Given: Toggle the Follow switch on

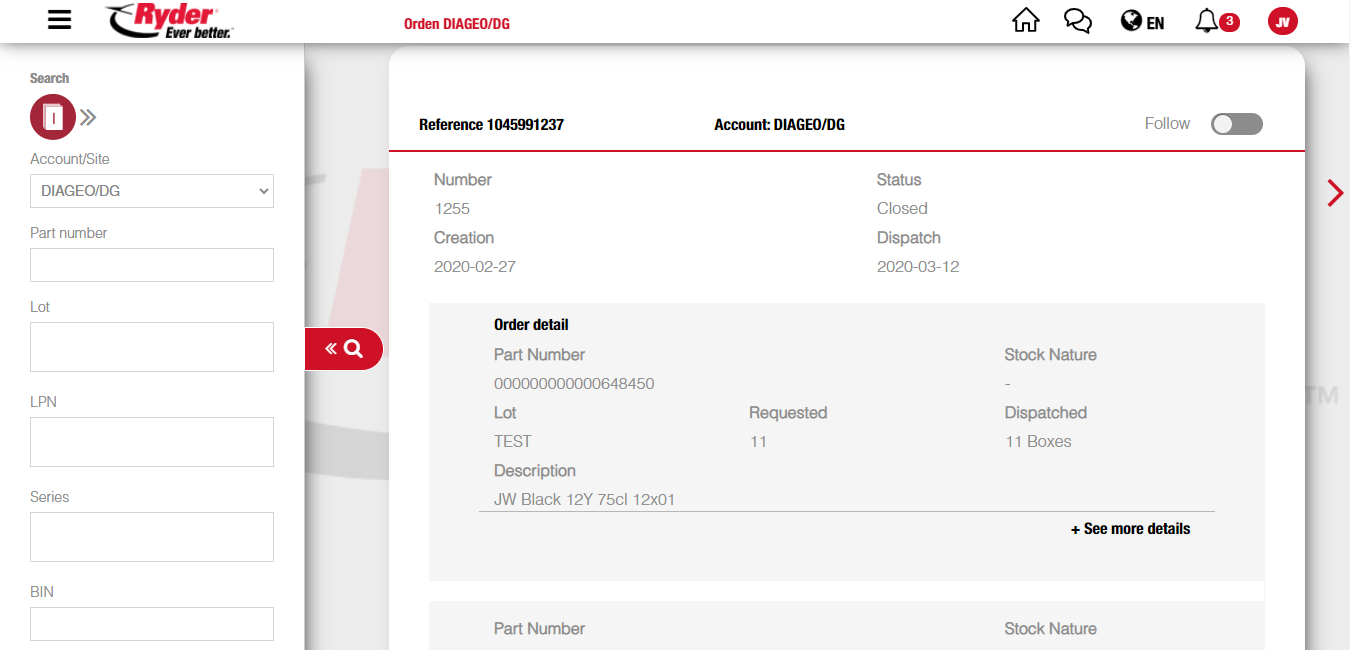Looking at the screenshot, I should pos(1236,124).
